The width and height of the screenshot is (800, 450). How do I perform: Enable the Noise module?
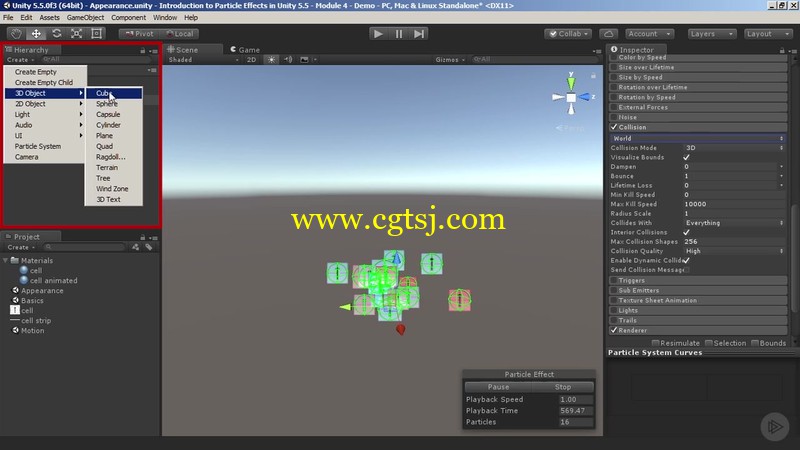coord(614,117)
